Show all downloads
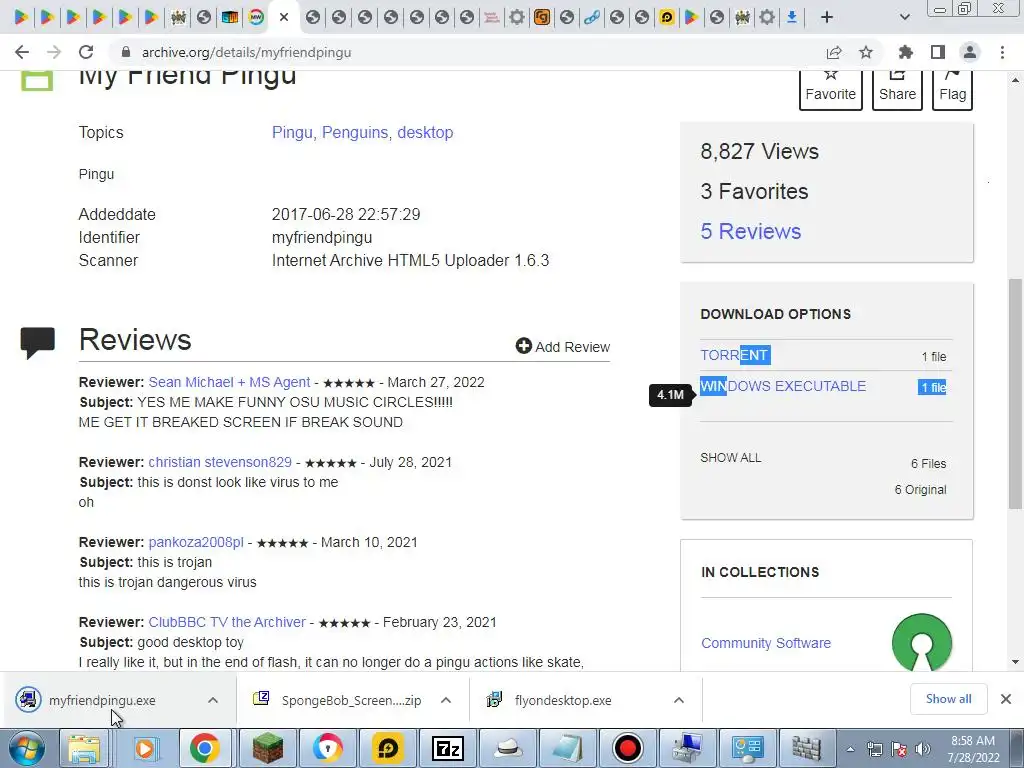The width and height of the screenshot is (1024, 768). [x=948, y=699]
